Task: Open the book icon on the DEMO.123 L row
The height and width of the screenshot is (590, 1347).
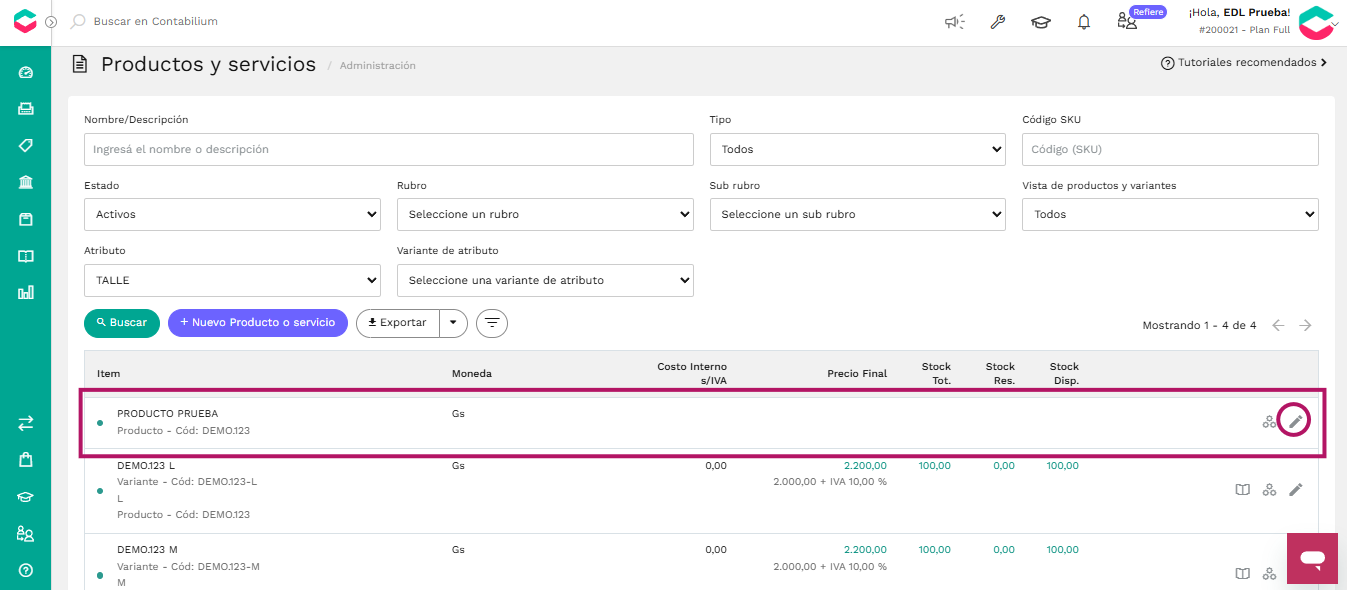Action: pos(1242,489)
